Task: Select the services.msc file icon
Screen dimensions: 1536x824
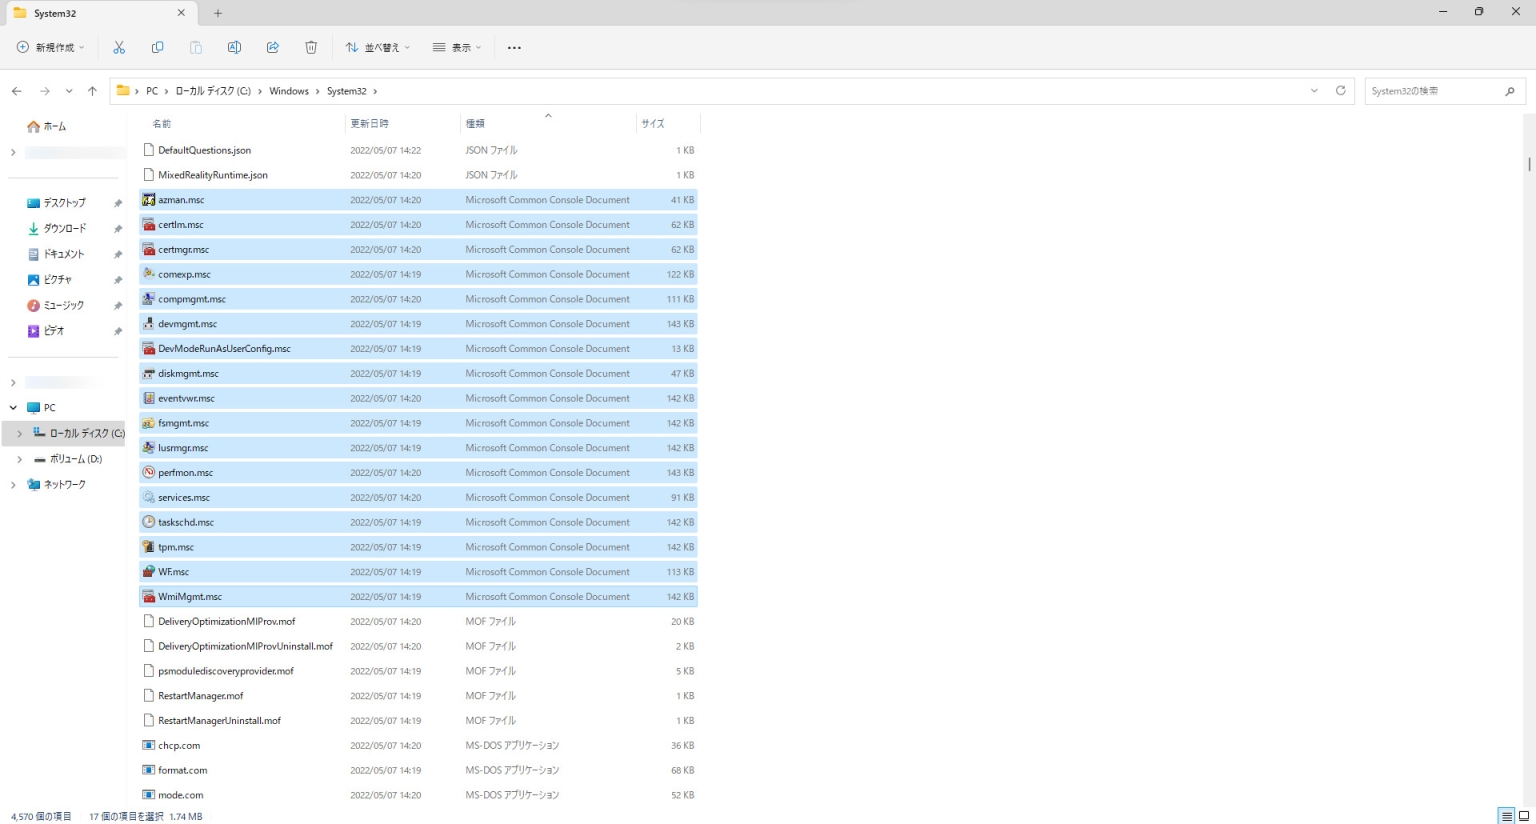Action: (149, 497)
